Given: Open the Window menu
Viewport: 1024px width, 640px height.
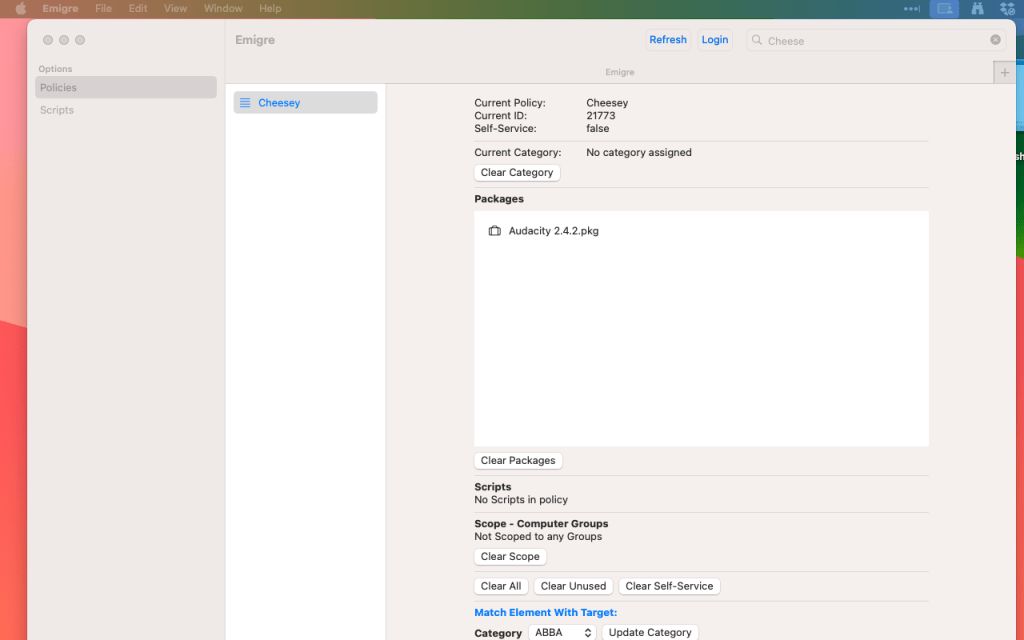Looking at the screenshot, I should [223, 8].
